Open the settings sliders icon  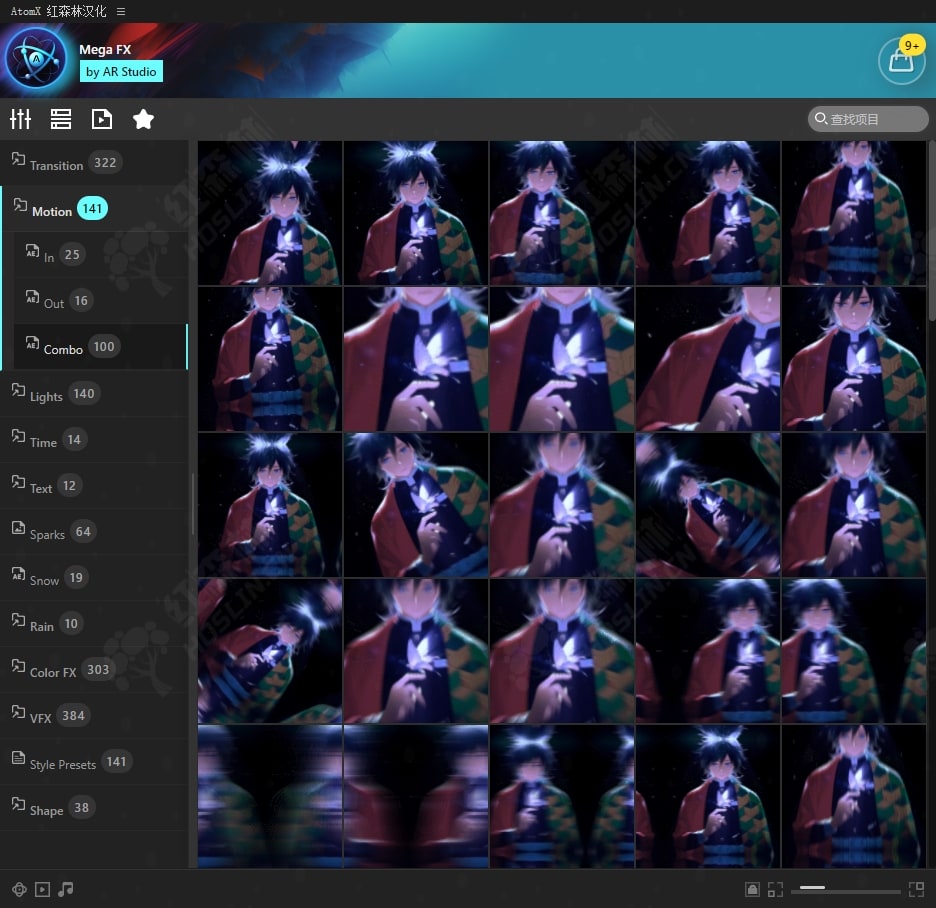click(x=20, y=119)
